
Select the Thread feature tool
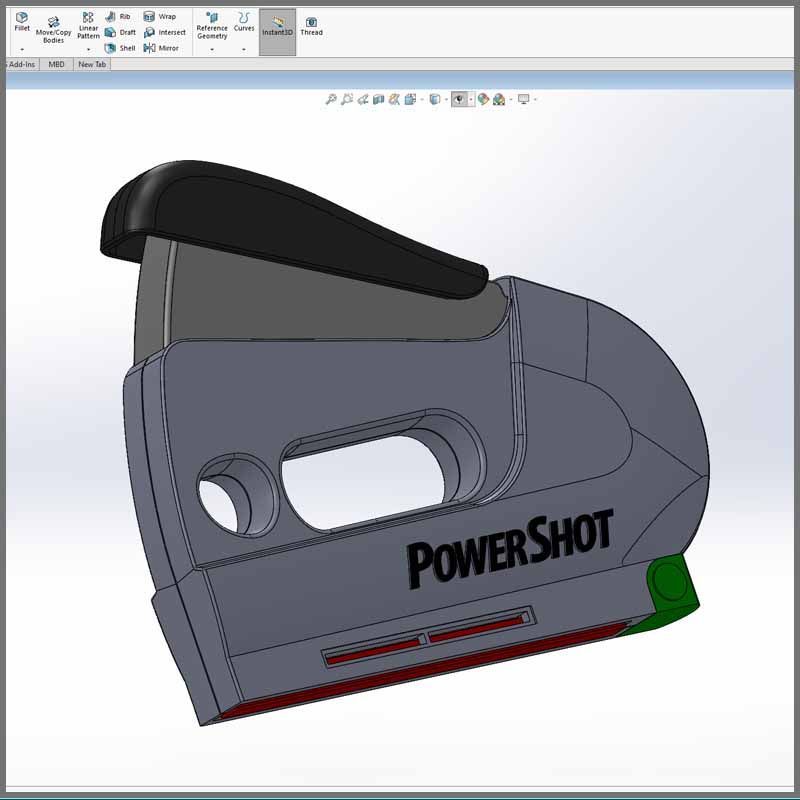click(x=311, y=26)
